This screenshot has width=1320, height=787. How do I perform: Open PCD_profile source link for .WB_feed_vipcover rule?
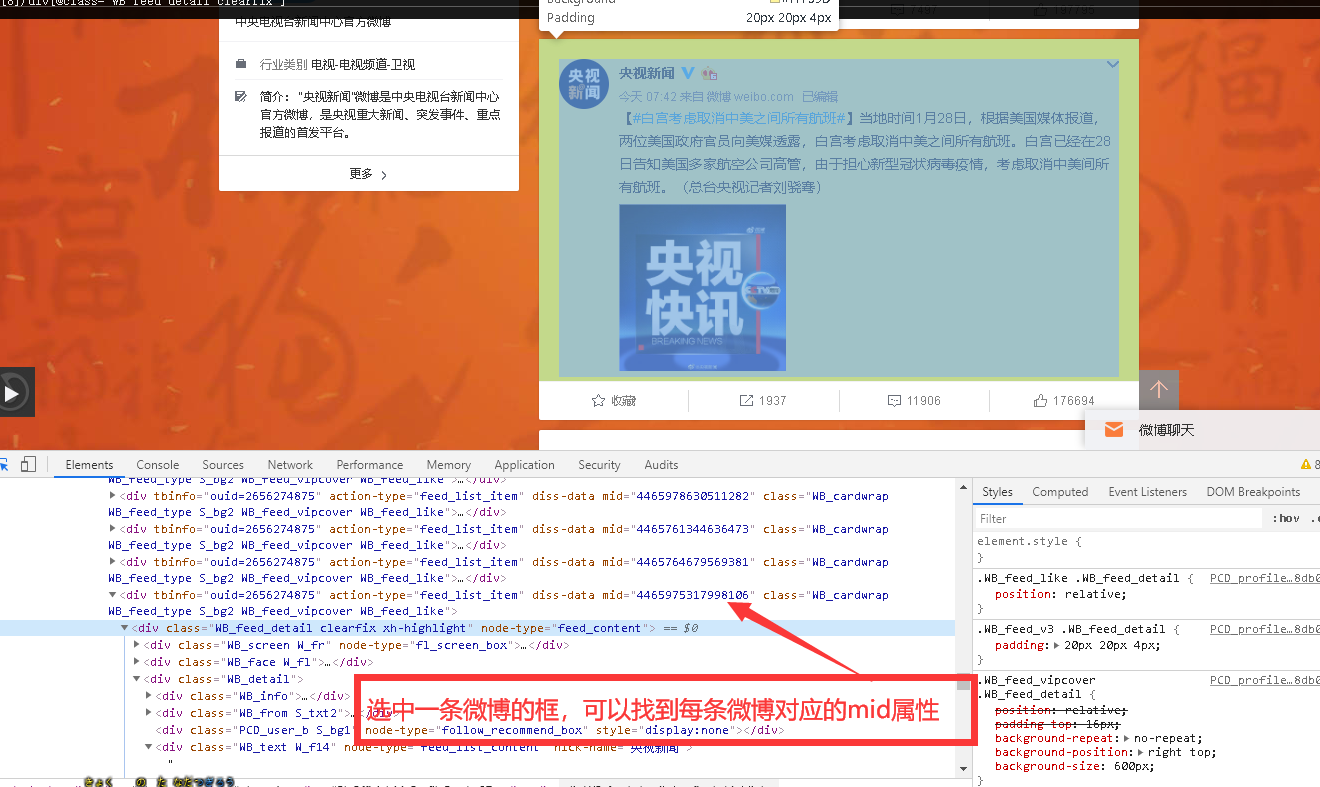pos(1265,680)
